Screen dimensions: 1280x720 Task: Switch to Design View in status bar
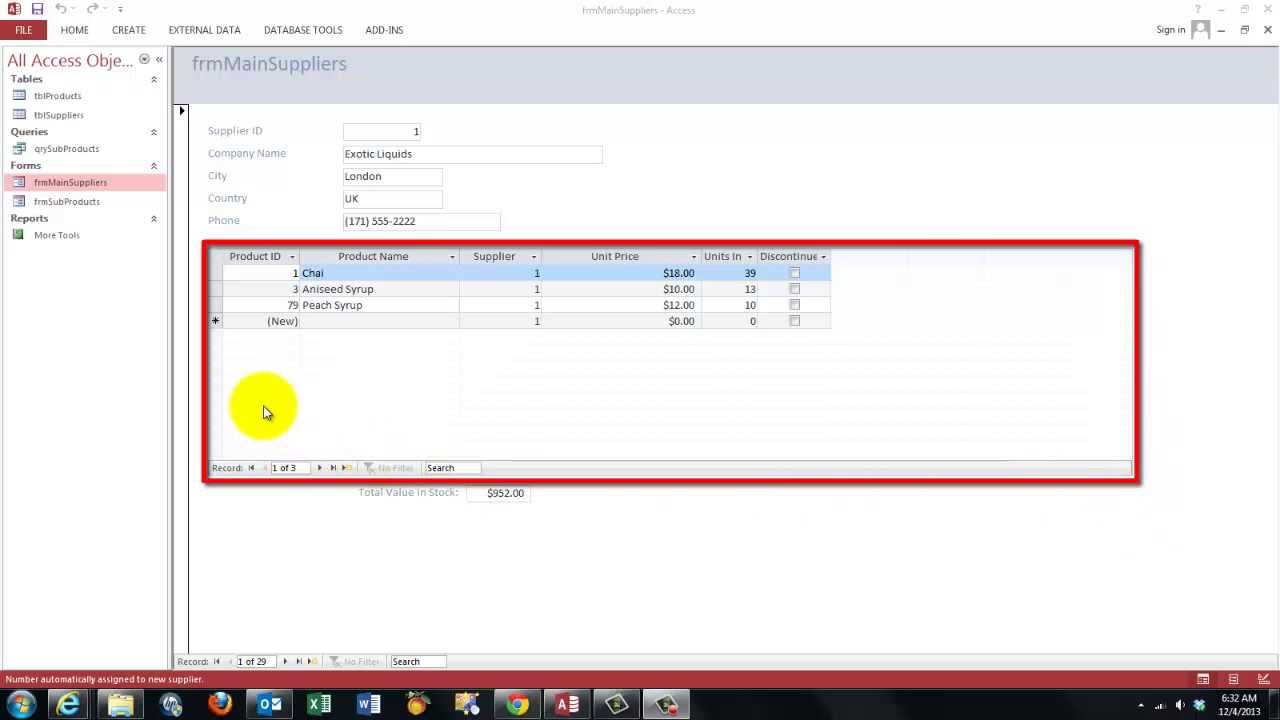click(x=1263, y=680)
